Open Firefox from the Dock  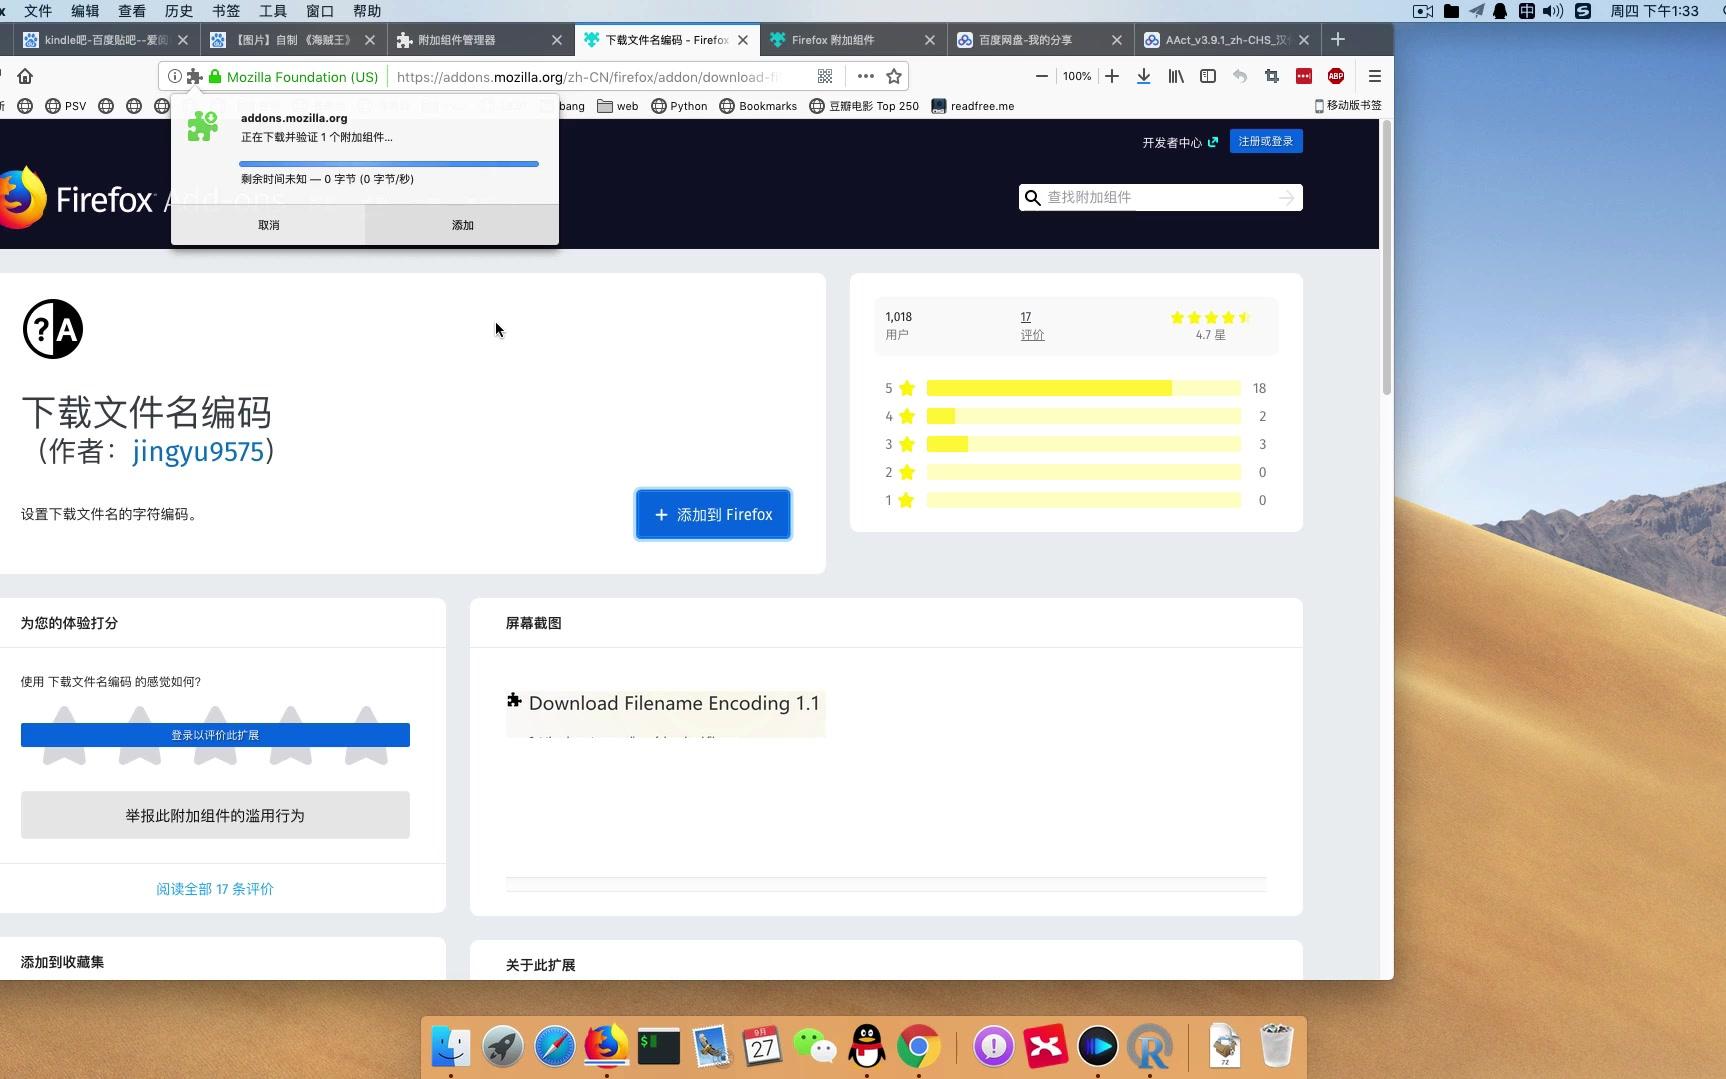pos(606,1046)
